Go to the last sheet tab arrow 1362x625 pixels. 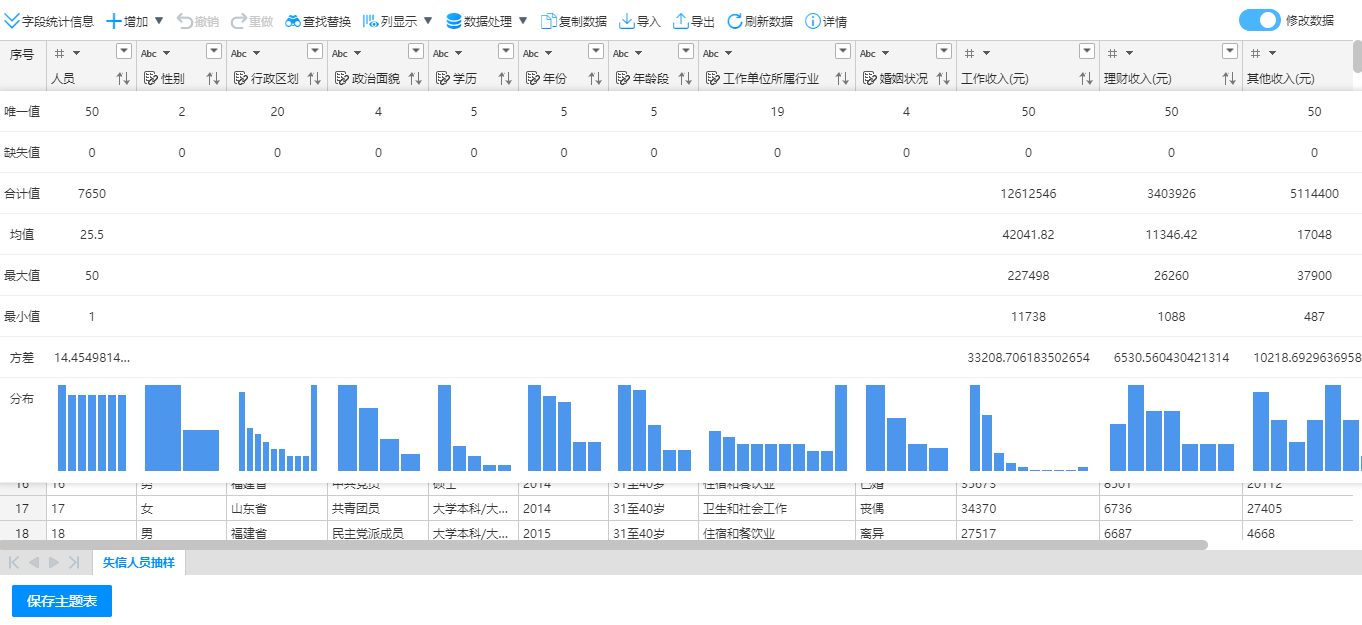click(x=73, y=562)
